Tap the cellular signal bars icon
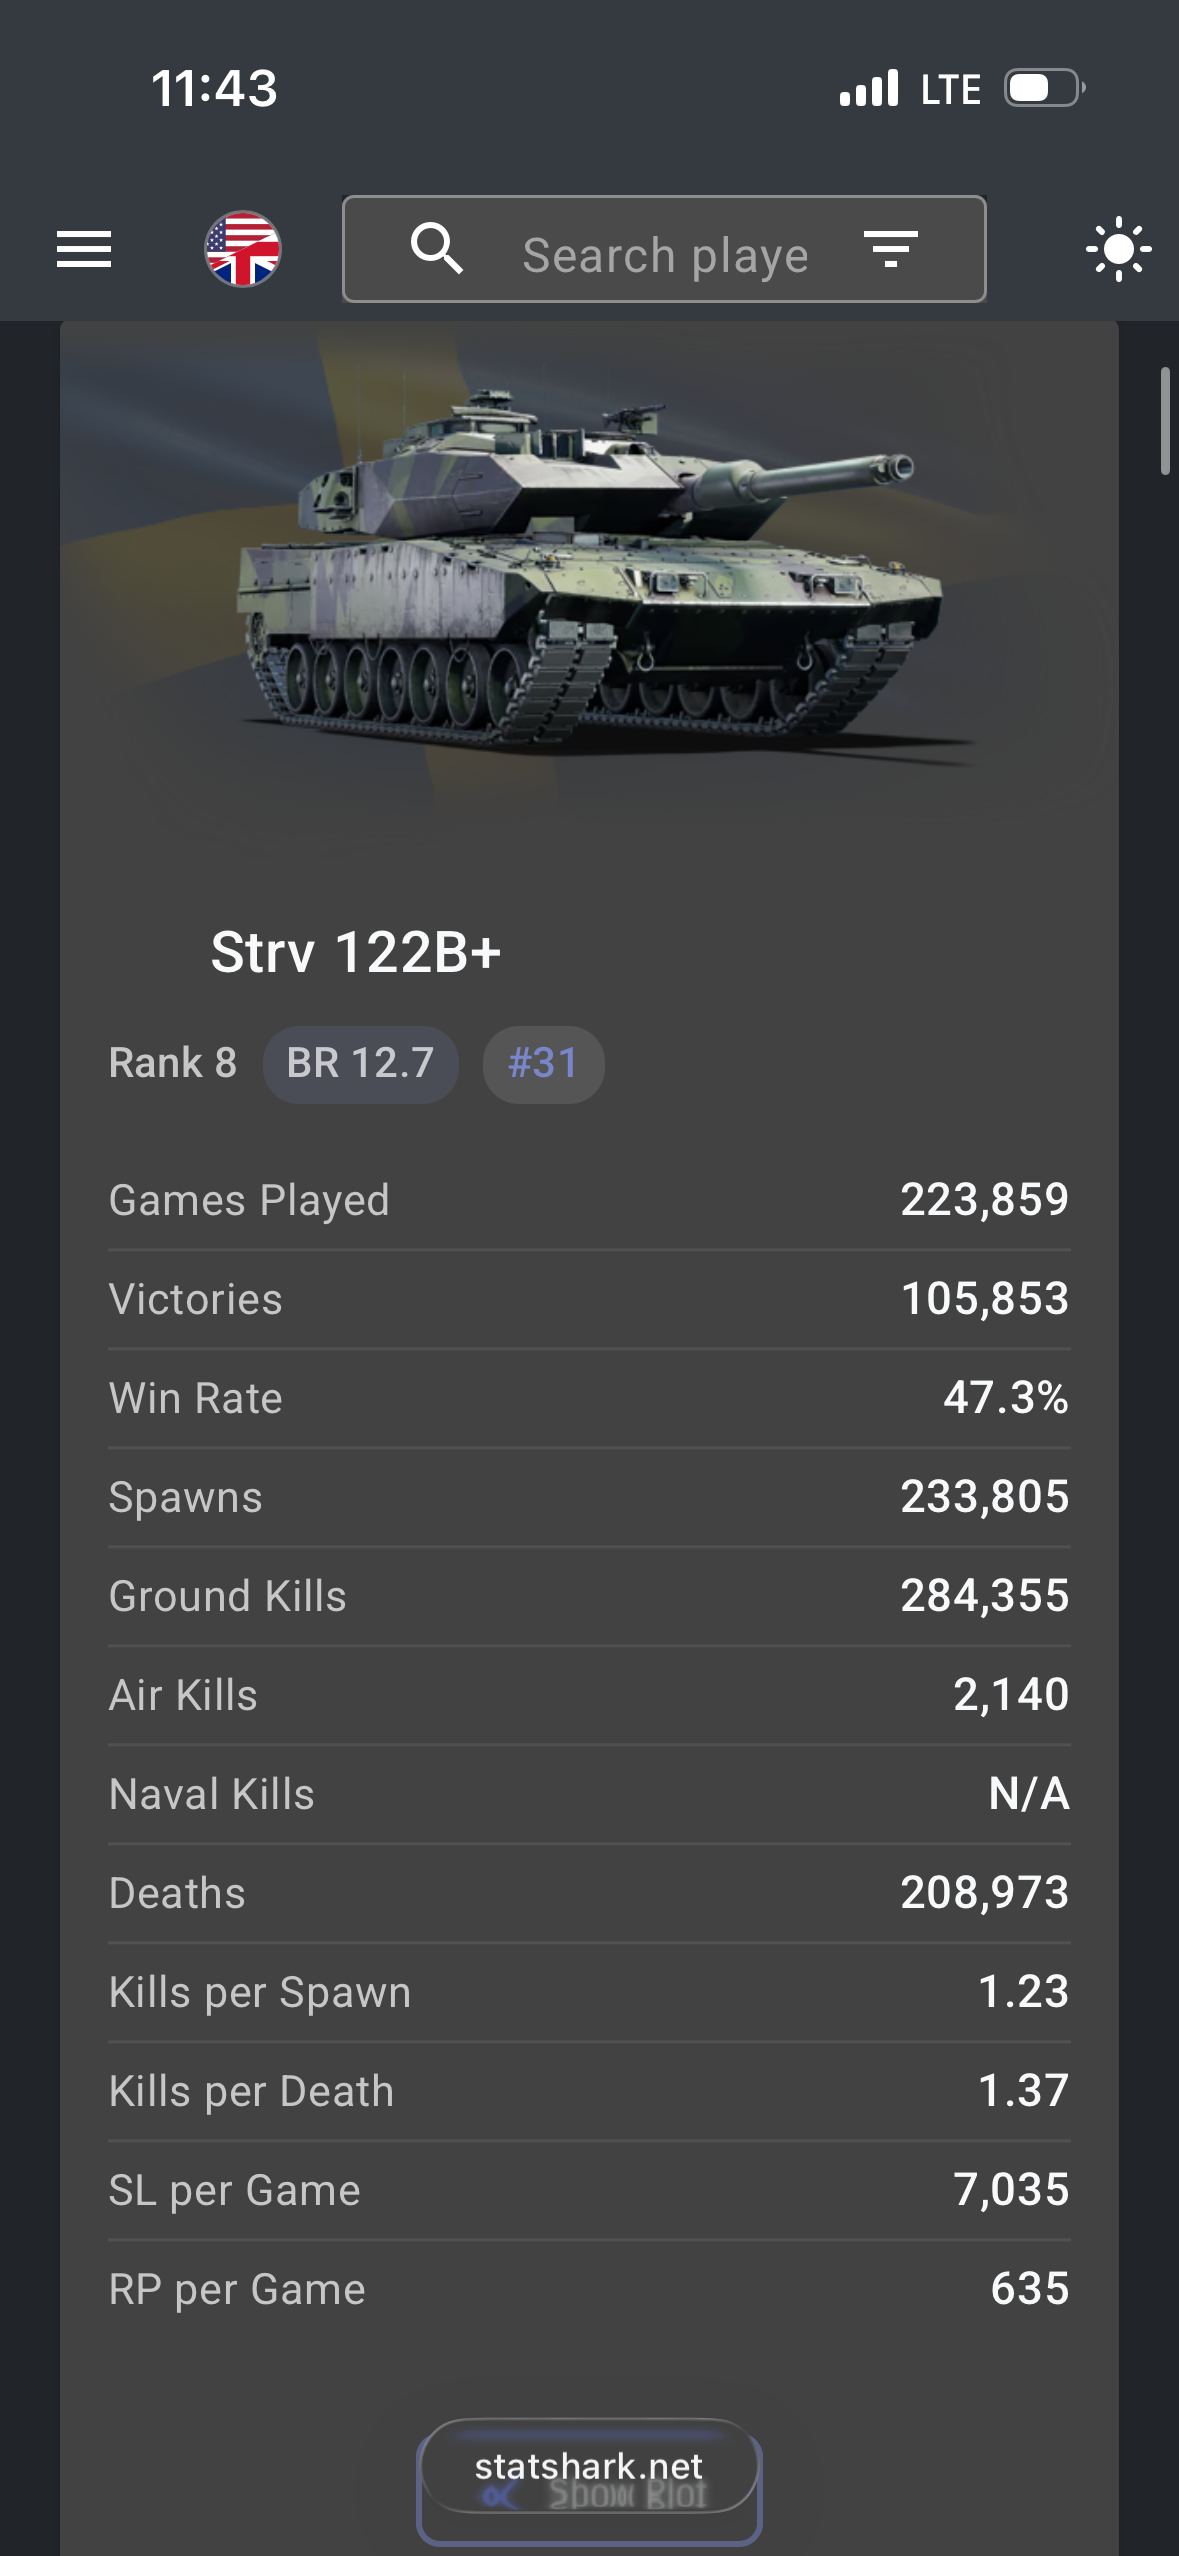Screen dimensions: 1179x2556 (x=869, y=88)
